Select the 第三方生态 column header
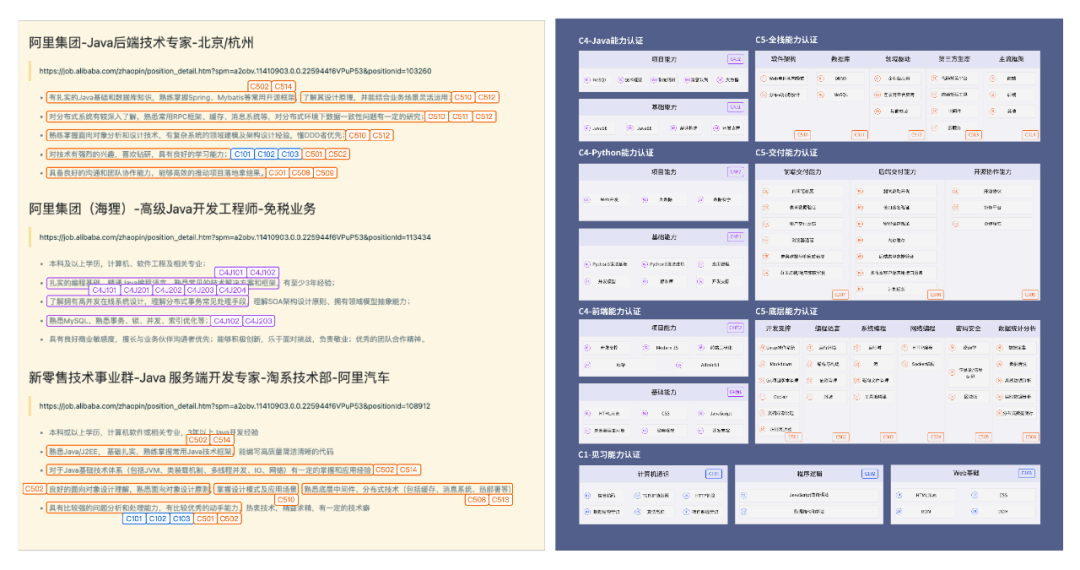 point(954,59)
